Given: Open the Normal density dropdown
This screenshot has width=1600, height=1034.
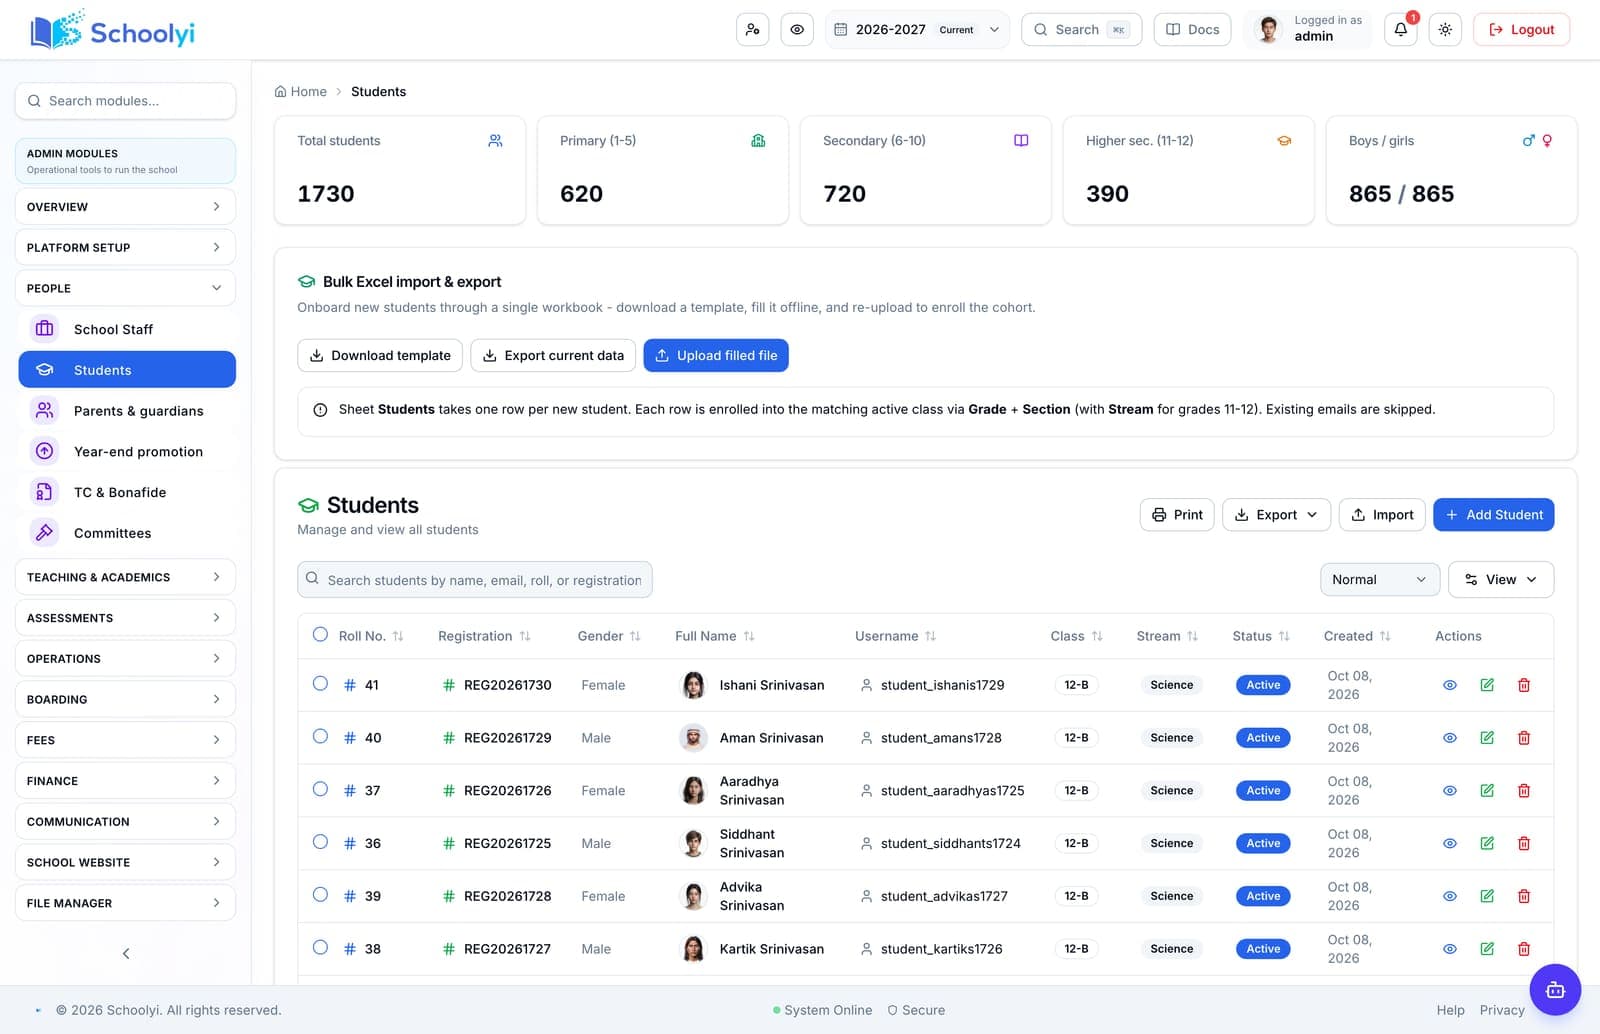Looking at the screenshot, I should 1380,580.
